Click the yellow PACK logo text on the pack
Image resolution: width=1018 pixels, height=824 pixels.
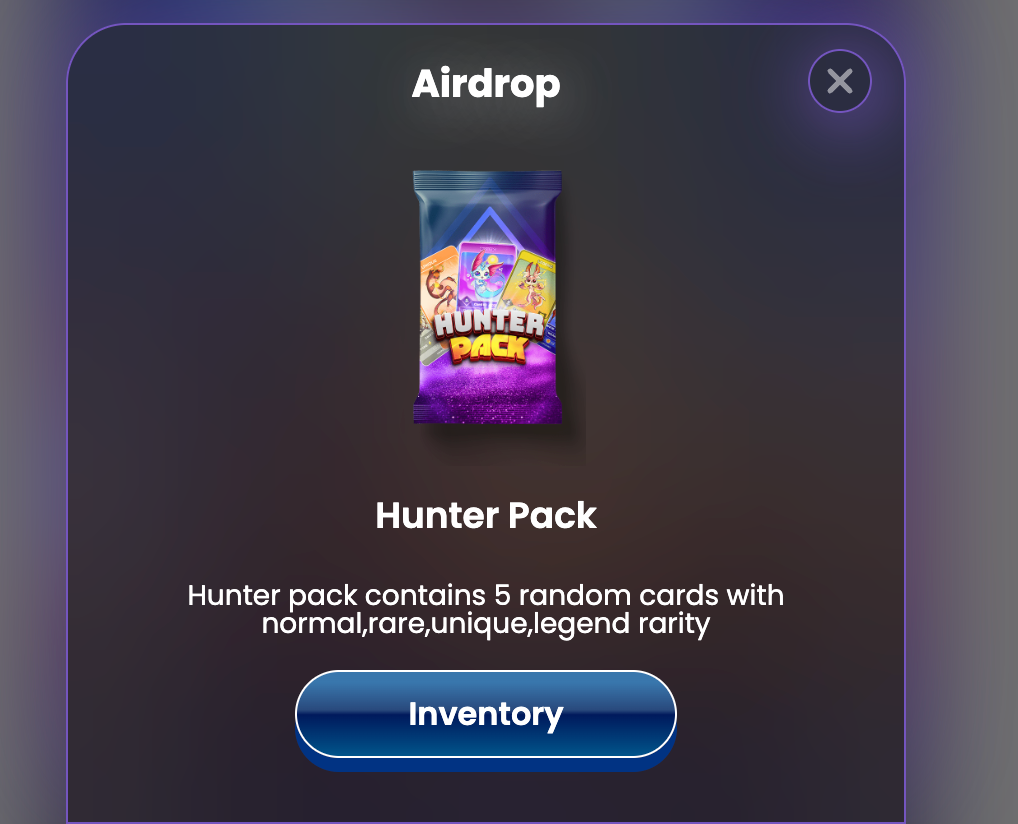click(489, 348)
